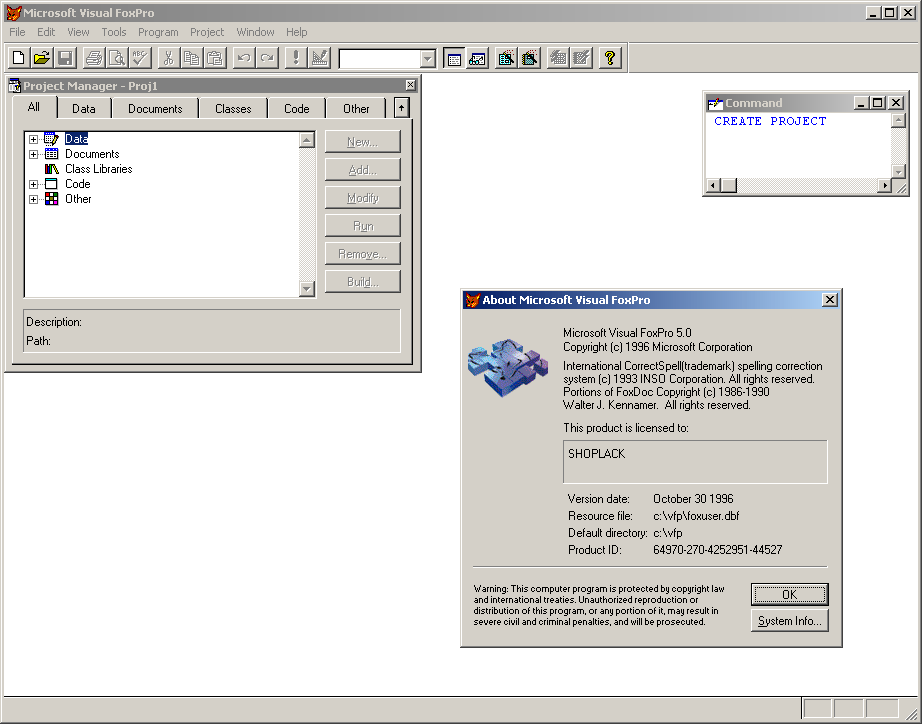922x724 pixels.
Task: Switch to the Data tab
Action: [x=83, y=109]
